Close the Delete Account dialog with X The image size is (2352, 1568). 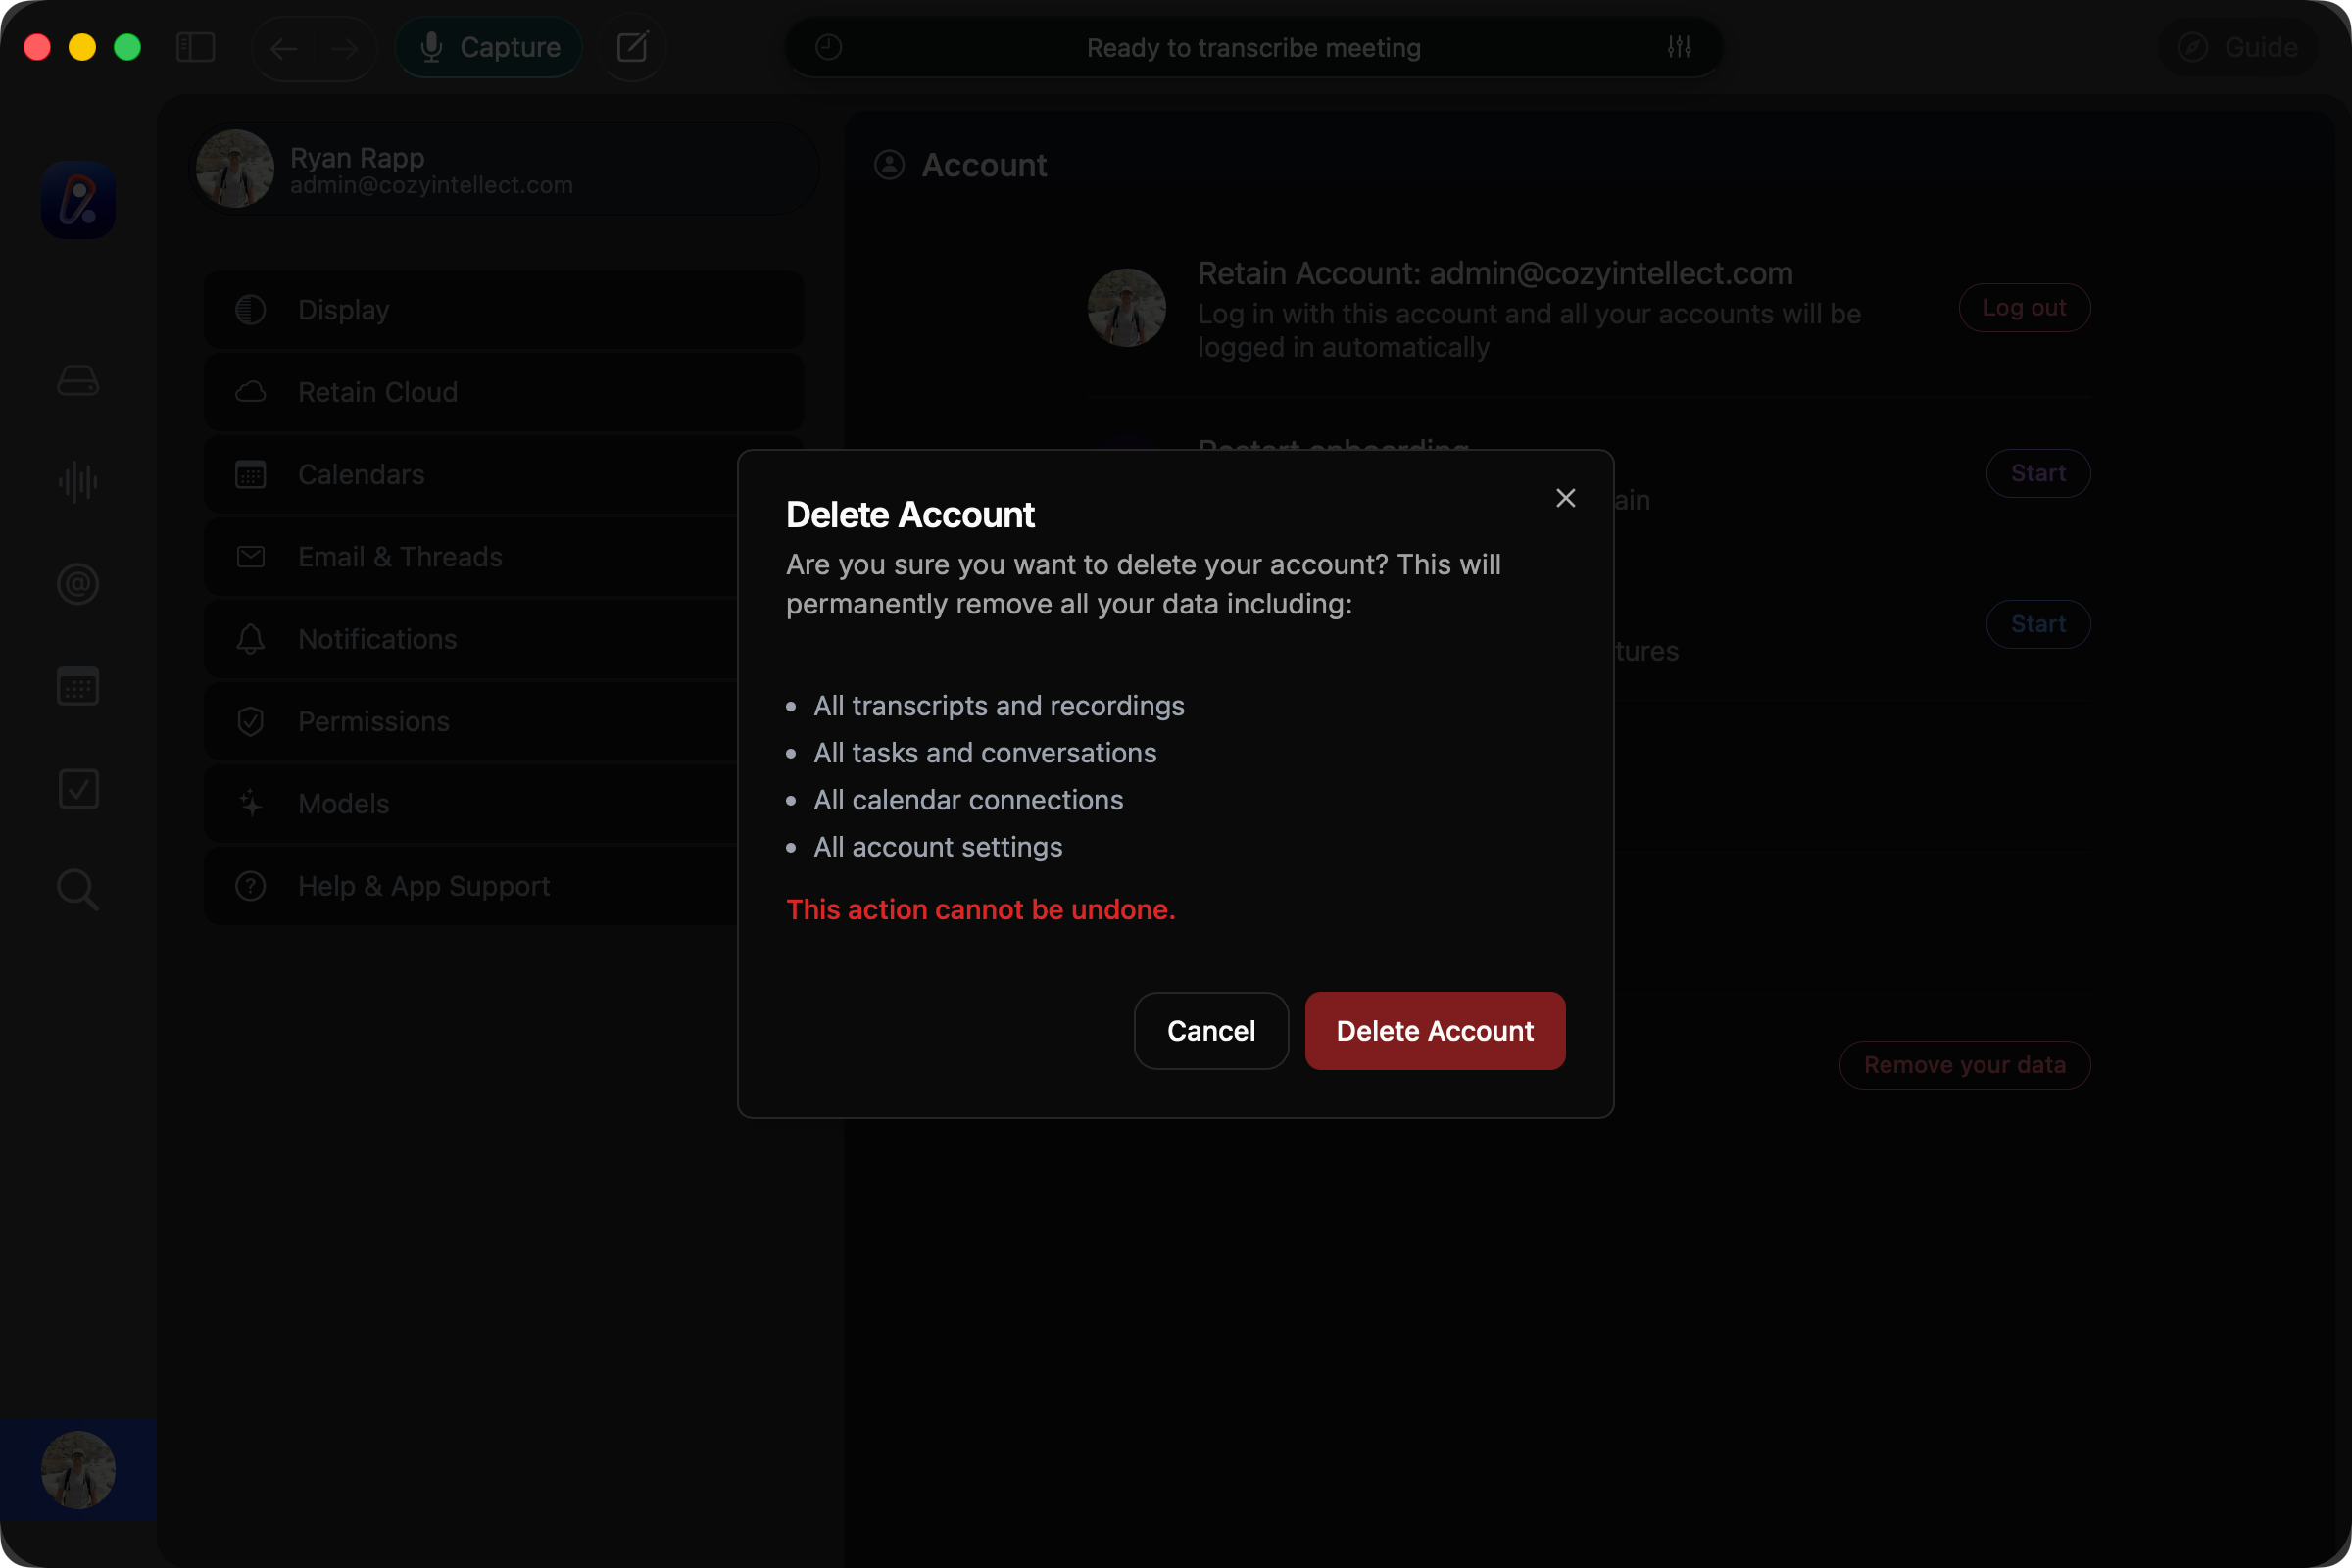point(1565,498)
